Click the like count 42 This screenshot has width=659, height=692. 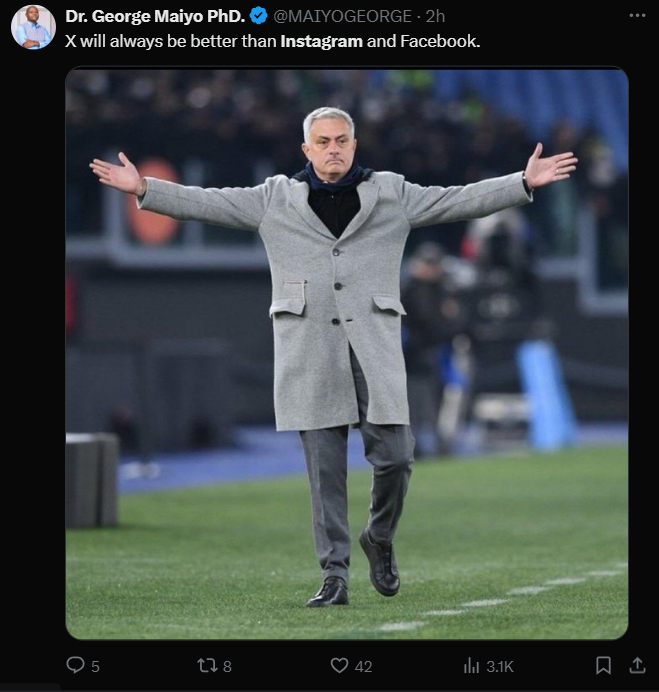[363, 666]
